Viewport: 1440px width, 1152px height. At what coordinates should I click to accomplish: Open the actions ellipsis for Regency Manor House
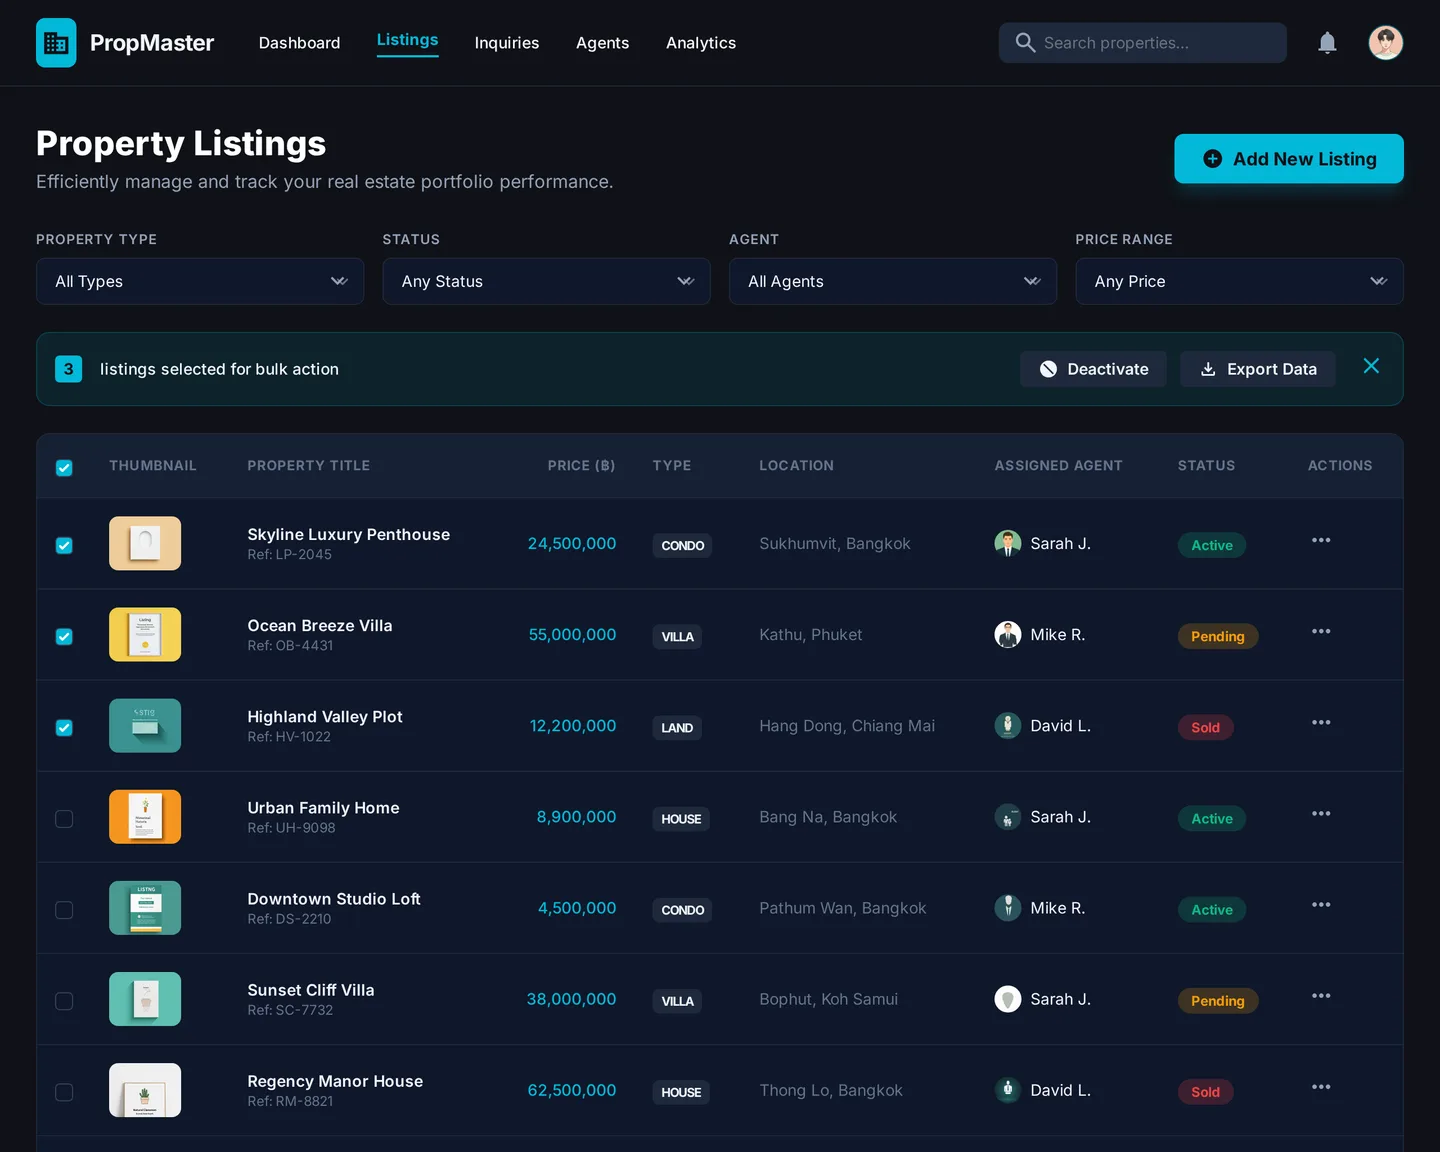pyautogui.click(x=1321, y=1086)
